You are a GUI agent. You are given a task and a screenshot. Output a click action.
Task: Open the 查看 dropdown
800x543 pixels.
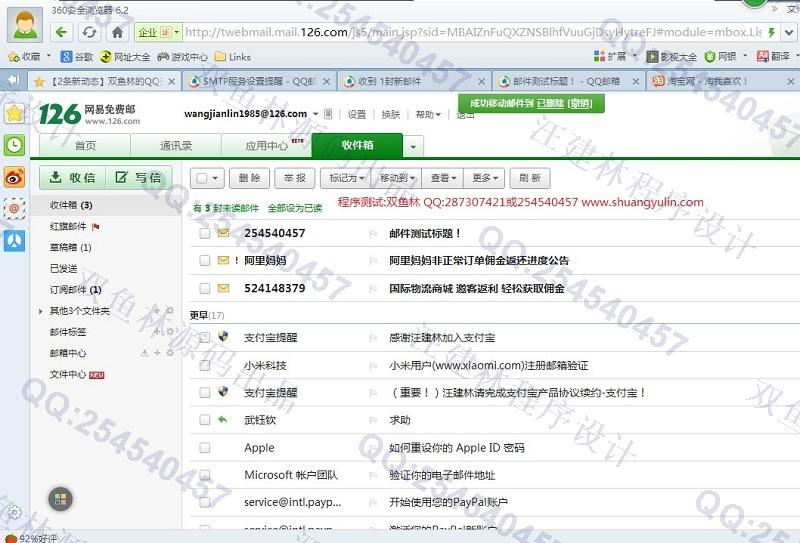point(443,178)
